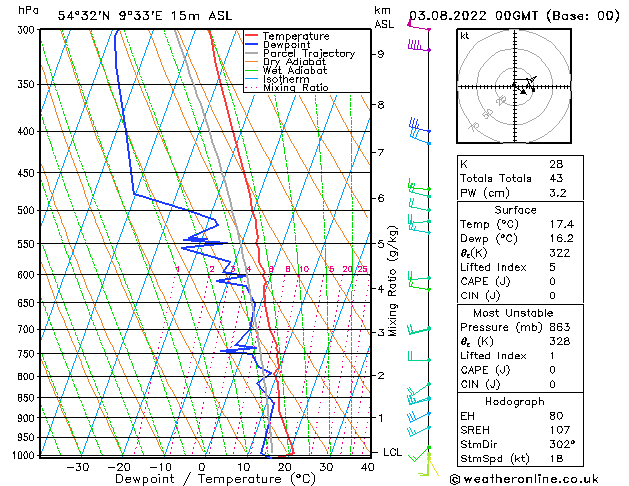Click the date label 03.08.2022 00GMT
Viewport: 629px width, 486px height.
tap(474, 16)
